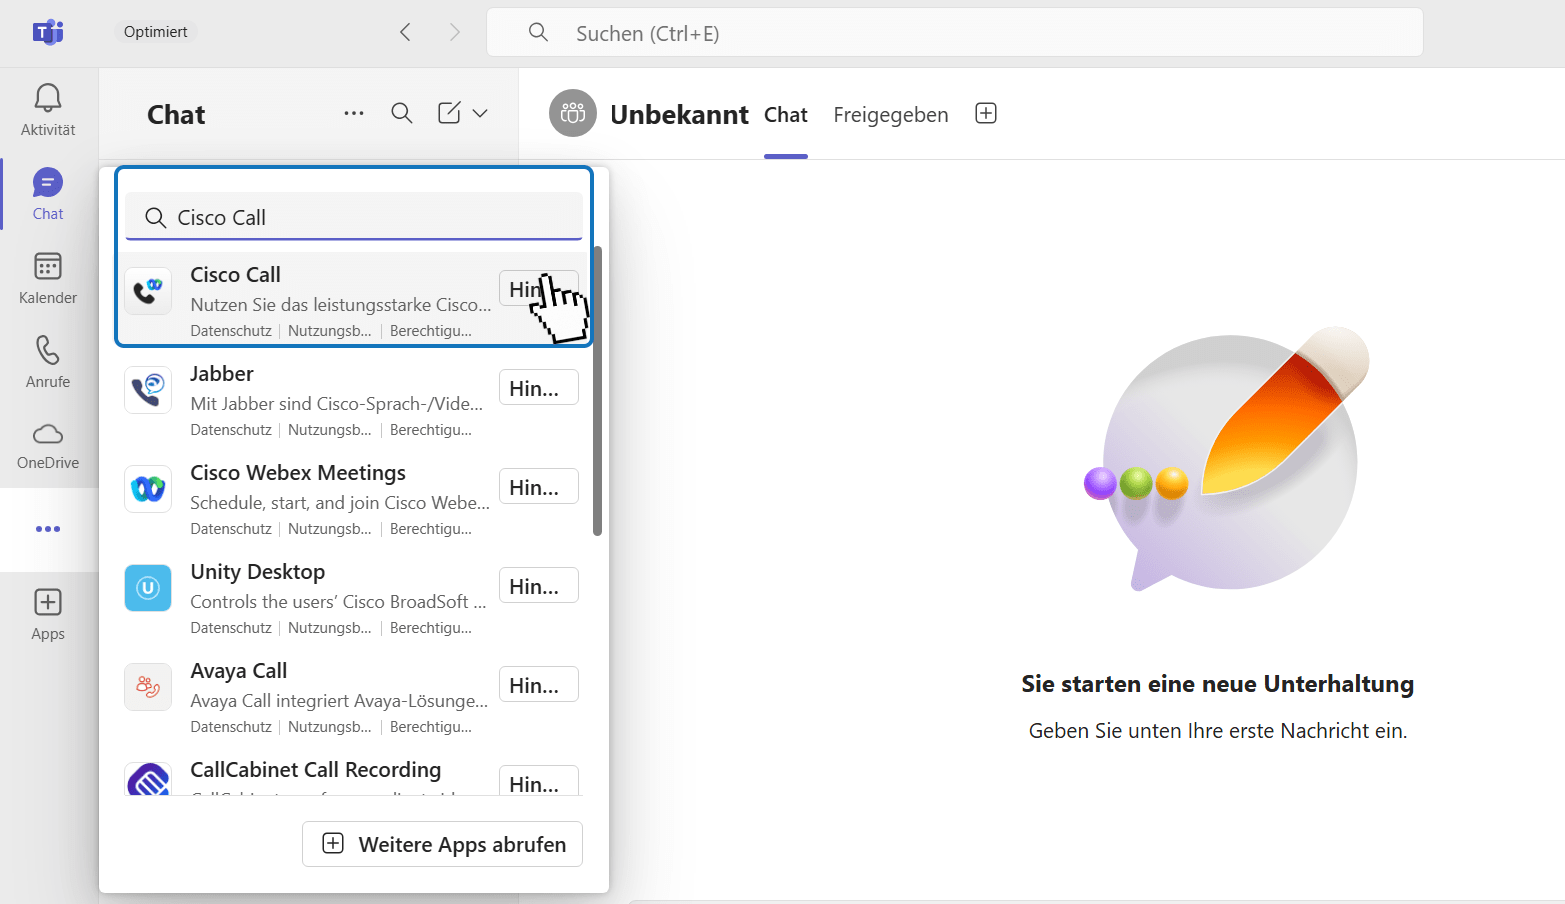
Task: Click the Chat list search magnifier
Action: (x=402, y=113)
